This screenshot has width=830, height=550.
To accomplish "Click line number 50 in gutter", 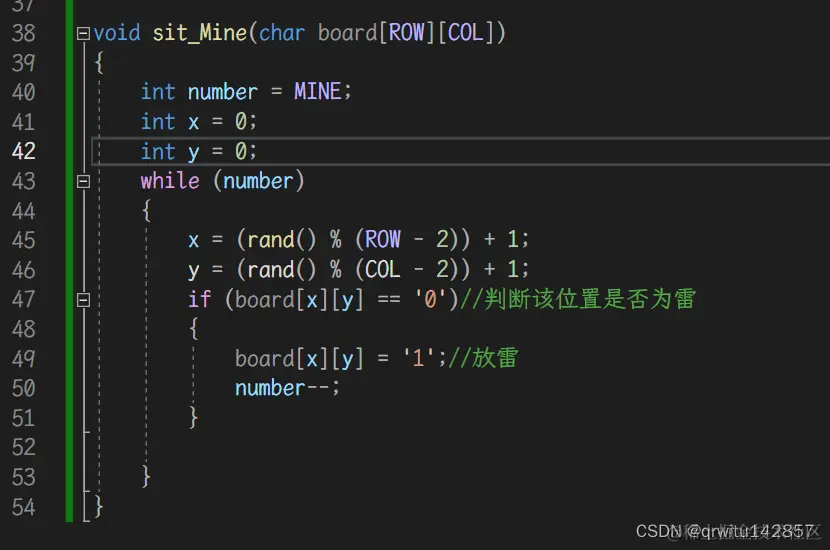I will click(23, 389).
